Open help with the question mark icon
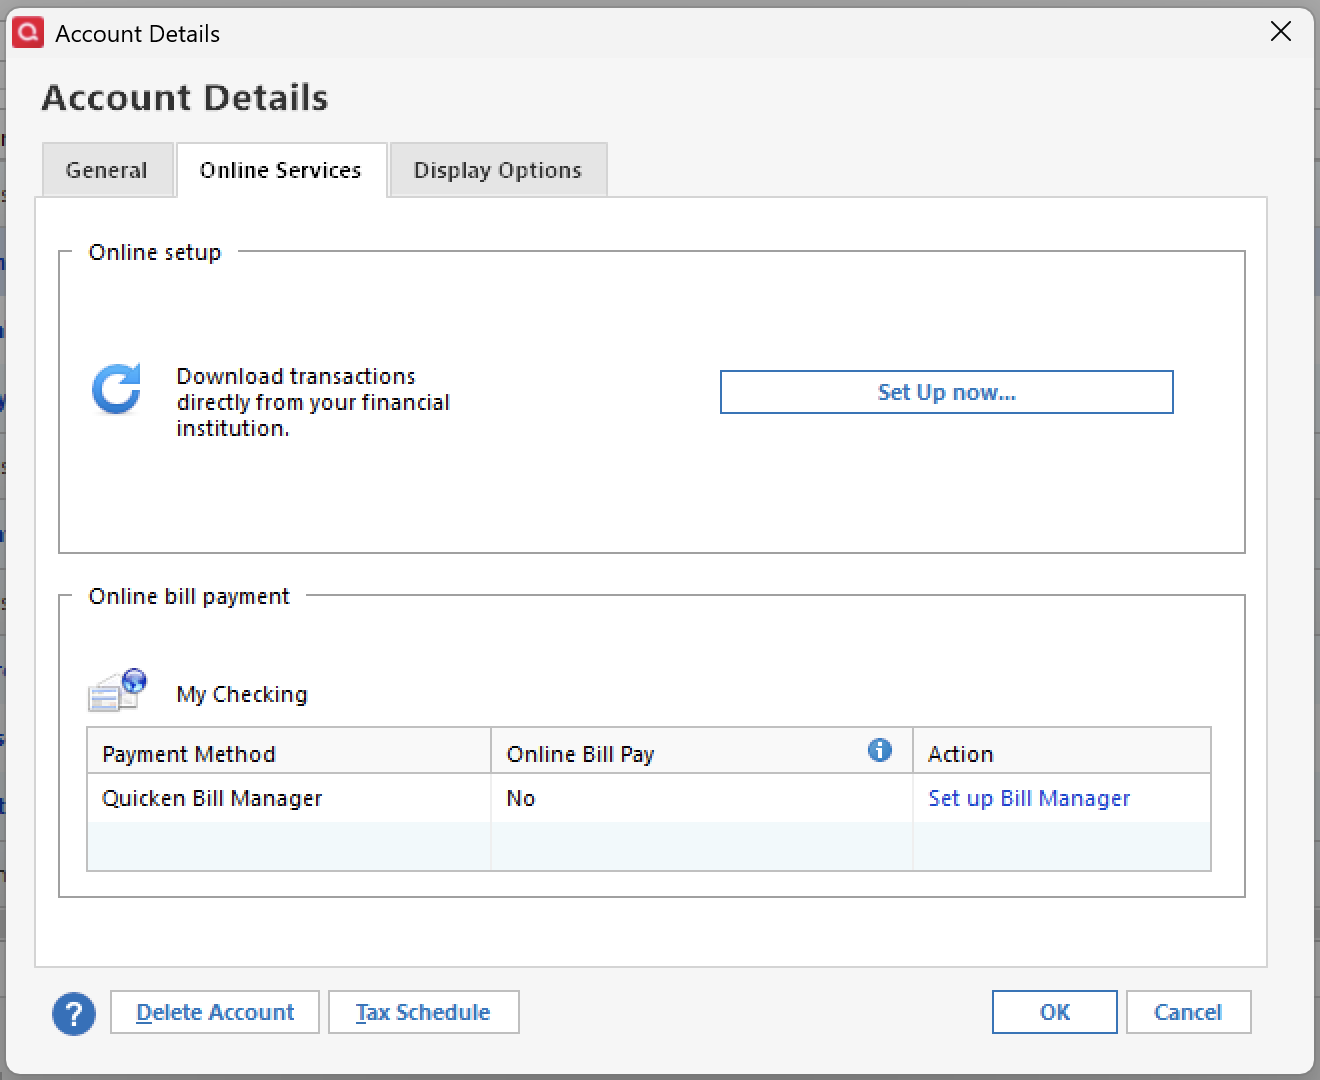Image resolution: width=1320 pixels, height=1080 pixels. pos(74,1014)
